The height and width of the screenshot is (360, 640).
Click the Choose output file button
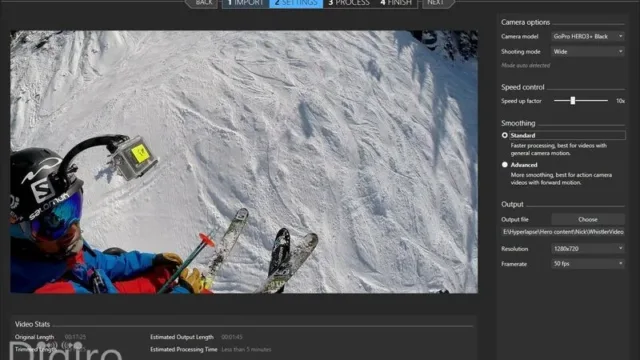tap(588, 219)
